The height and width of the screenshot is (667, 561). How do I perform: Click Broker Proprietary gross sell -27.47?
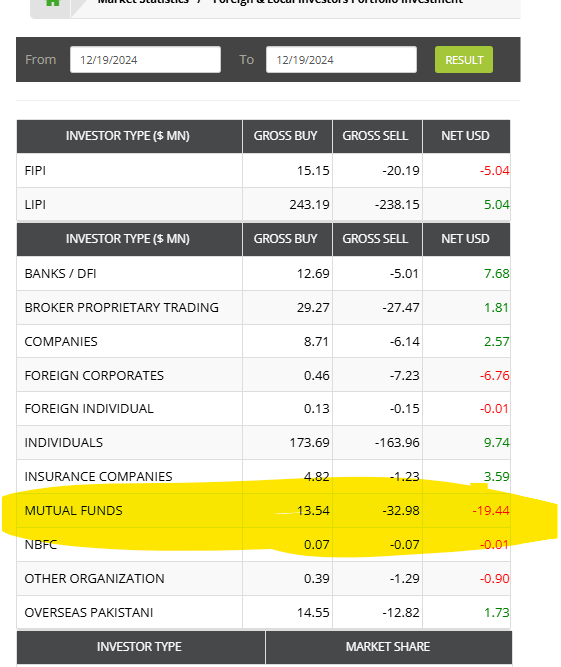(x=401, y=308)
